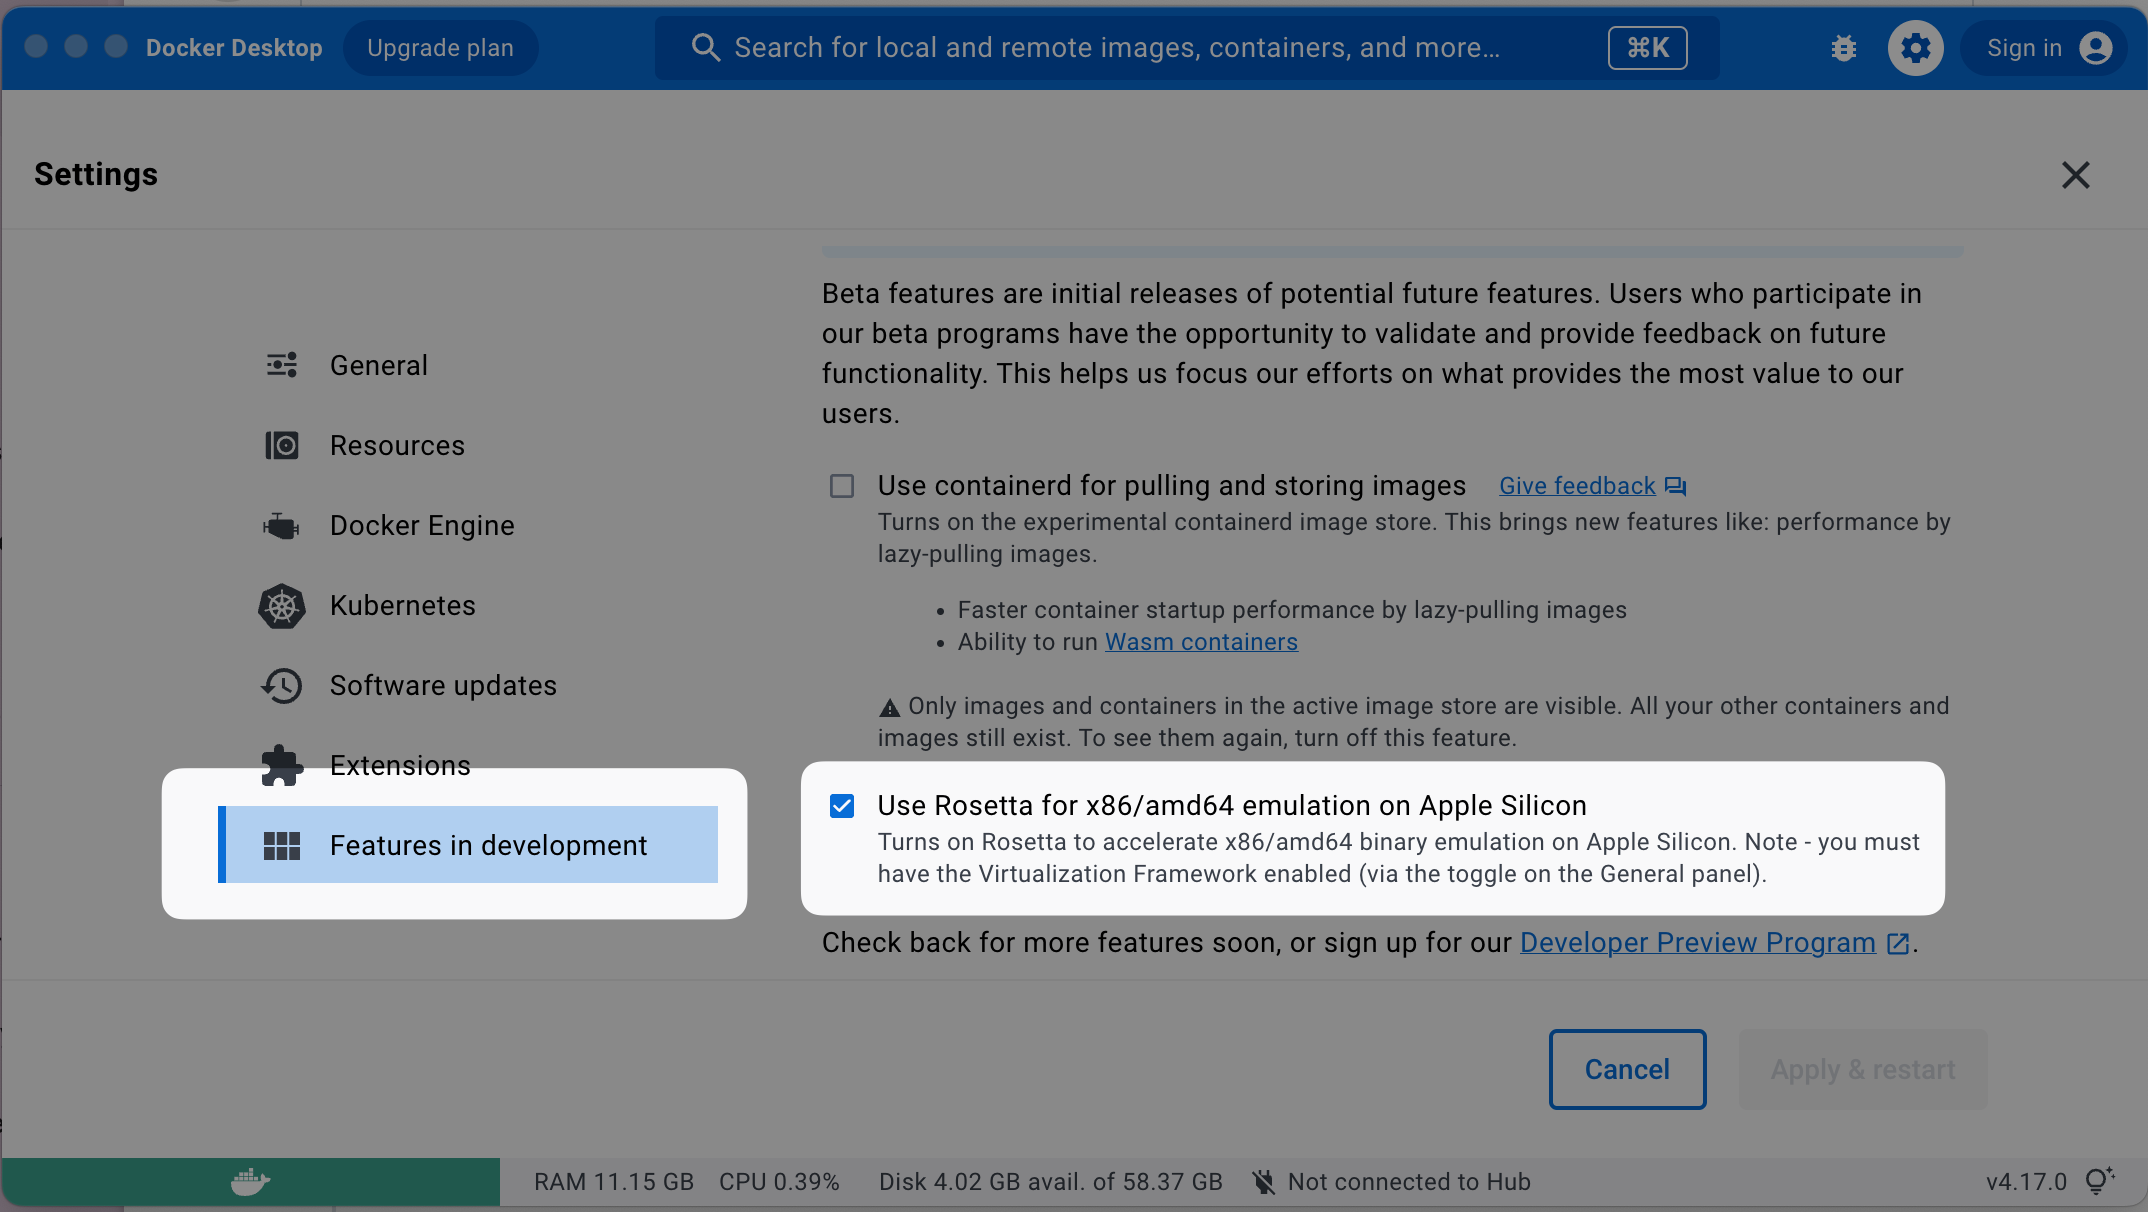Click the update checker icon beside v4.17.0

tap(2097, 1181)
